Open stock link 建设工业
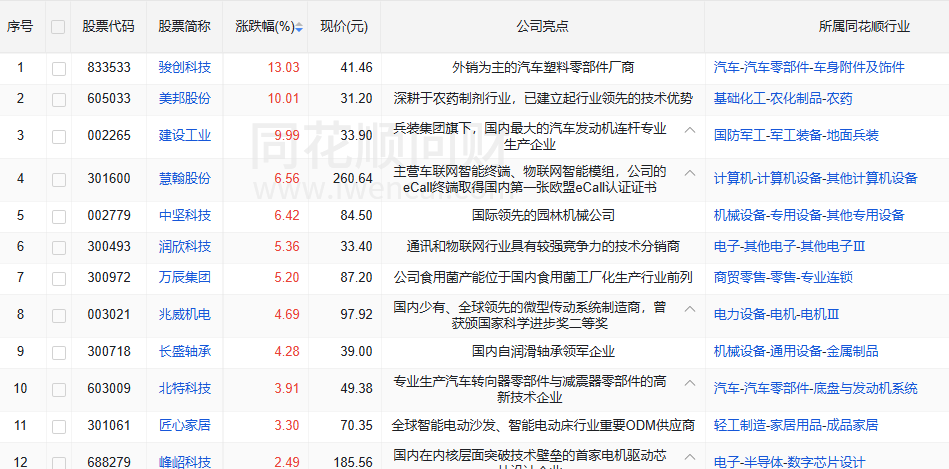Screen dimensions: 949x469 coord(185,136)
